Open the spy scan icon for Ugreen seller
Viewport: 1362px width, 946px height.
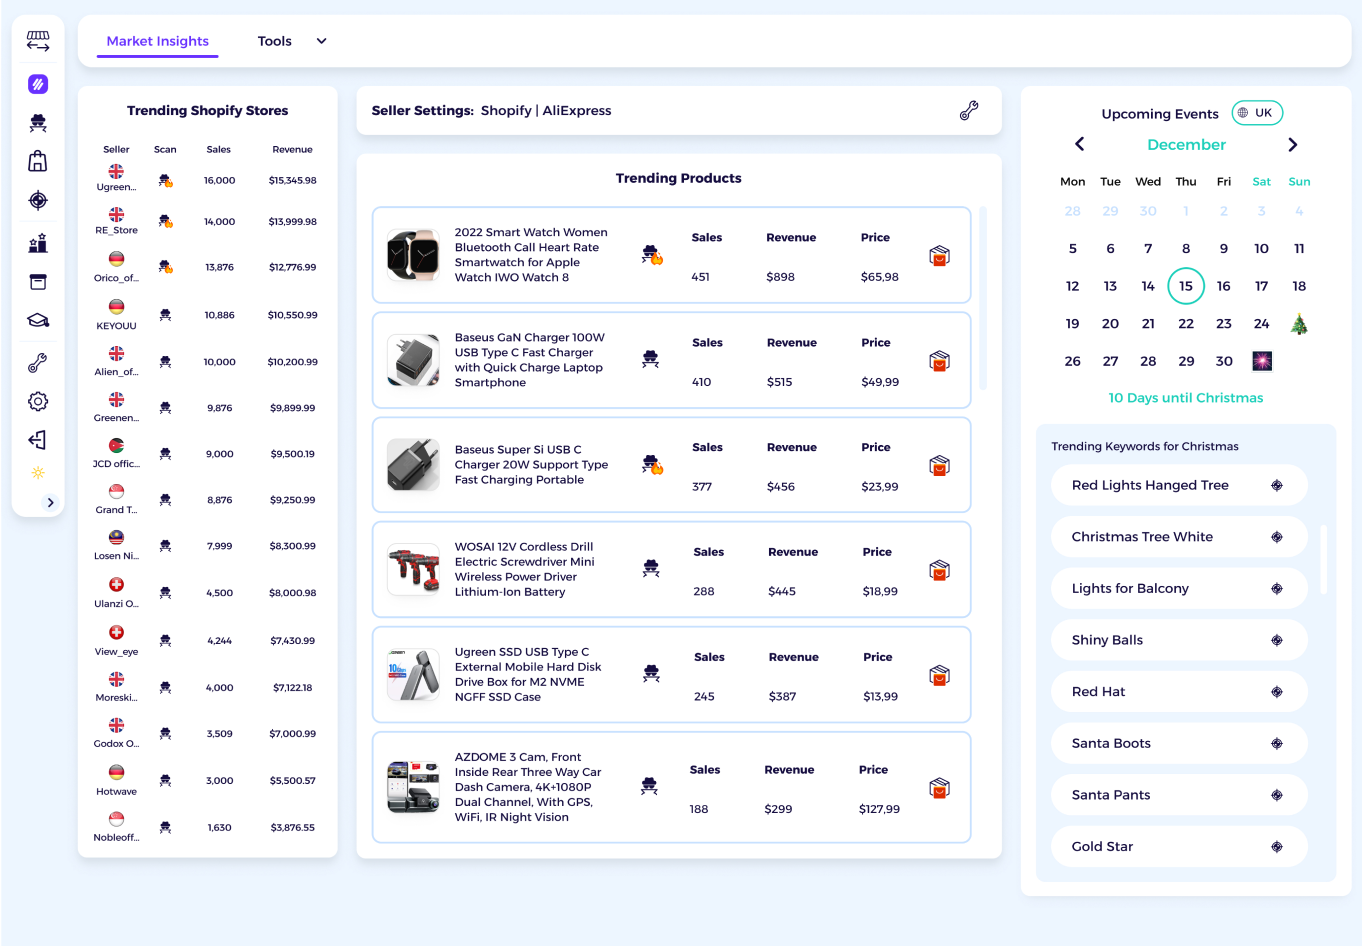pyautogui.click(x=165, y=181)
